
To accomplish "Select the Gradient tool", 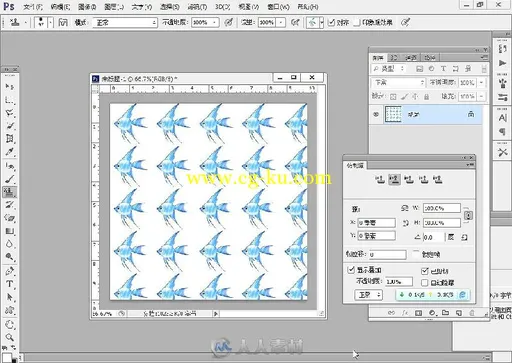I will click(10, 231).
